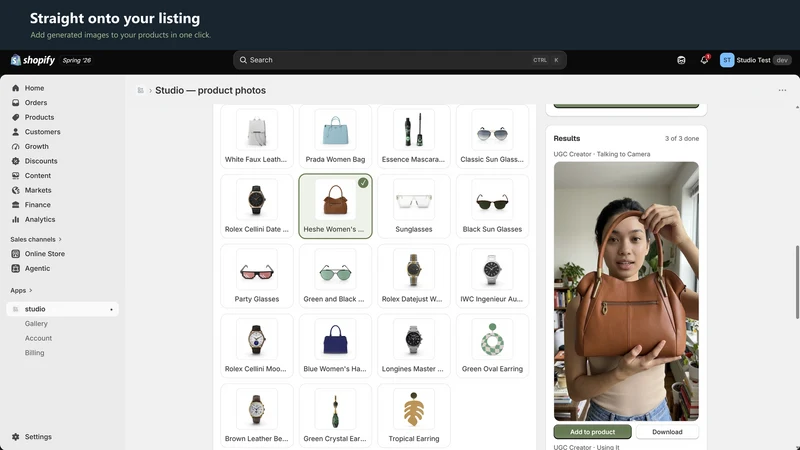Image resolution: width=800 pixels, height=450 pixels.
Task: Click the Markets globe icon
Action: tap(16, 190)
